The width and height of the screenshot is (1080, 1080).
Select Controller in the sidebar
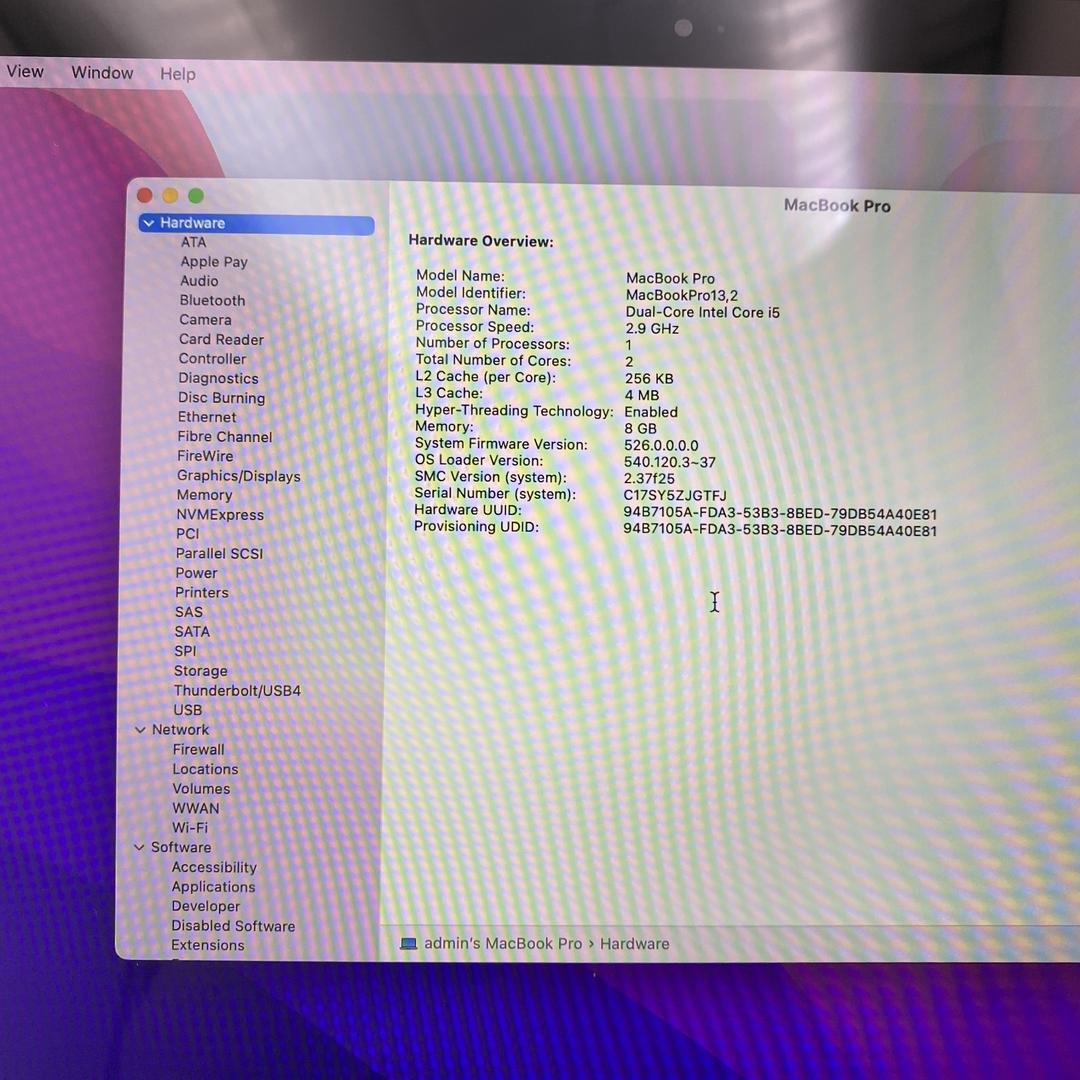[212, 359]
